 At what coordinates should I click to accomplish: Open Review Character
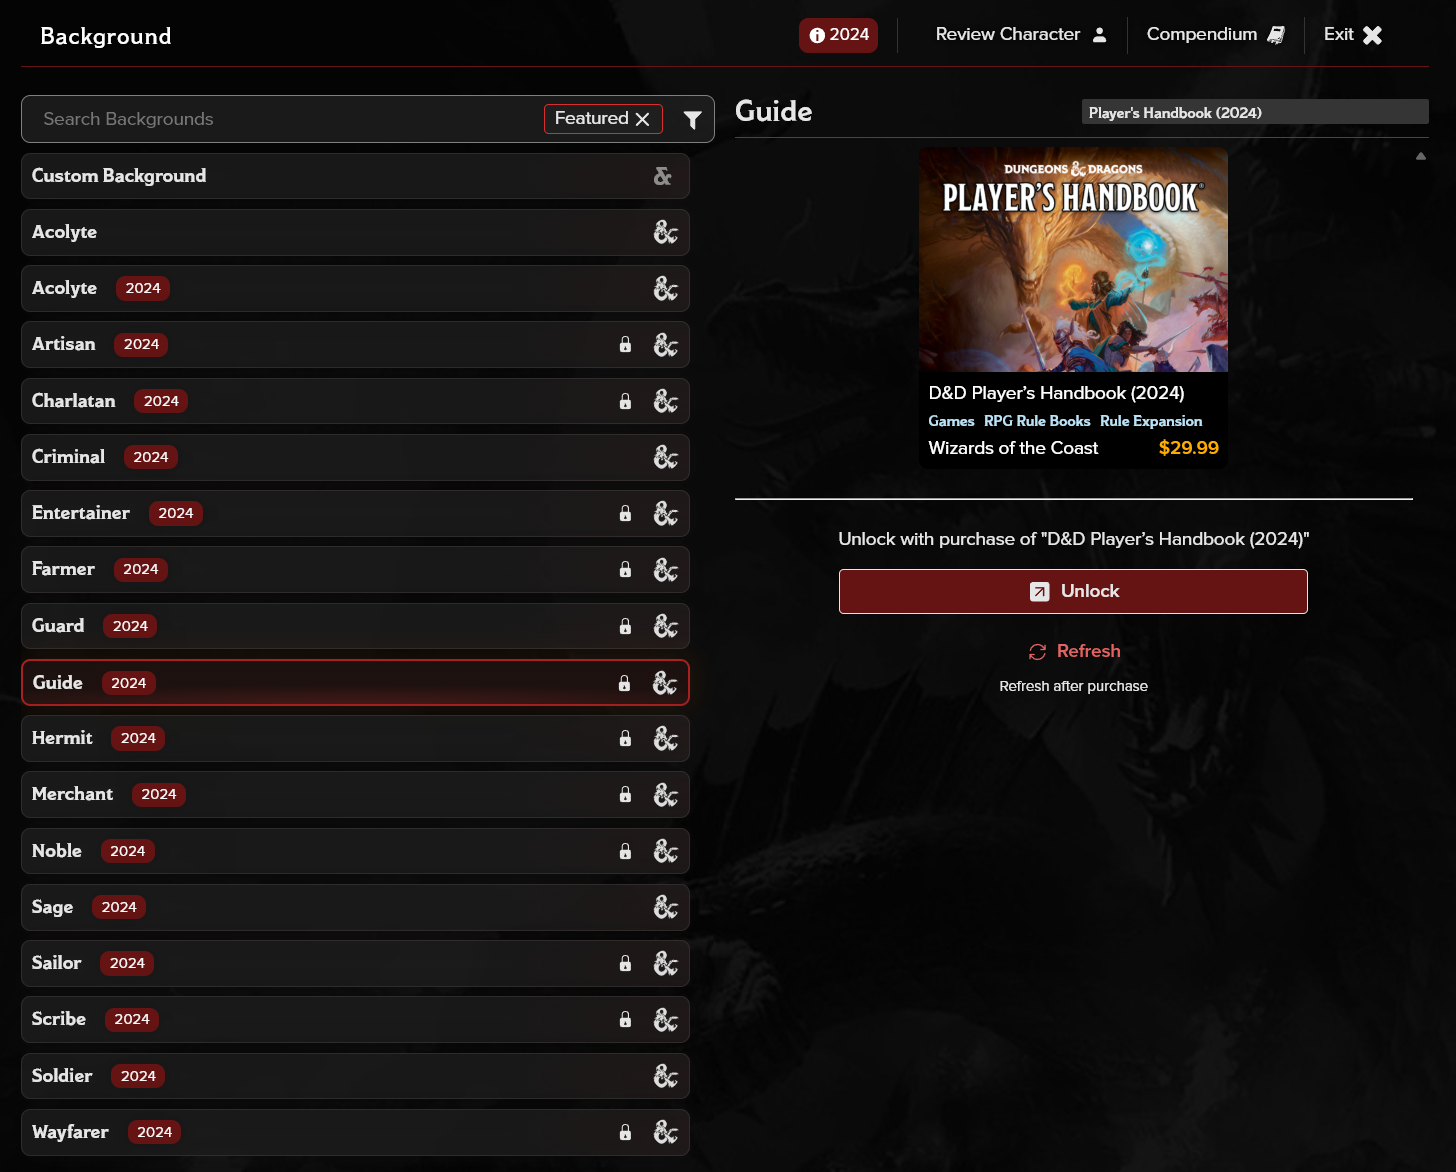click(x=1021, y=35)
